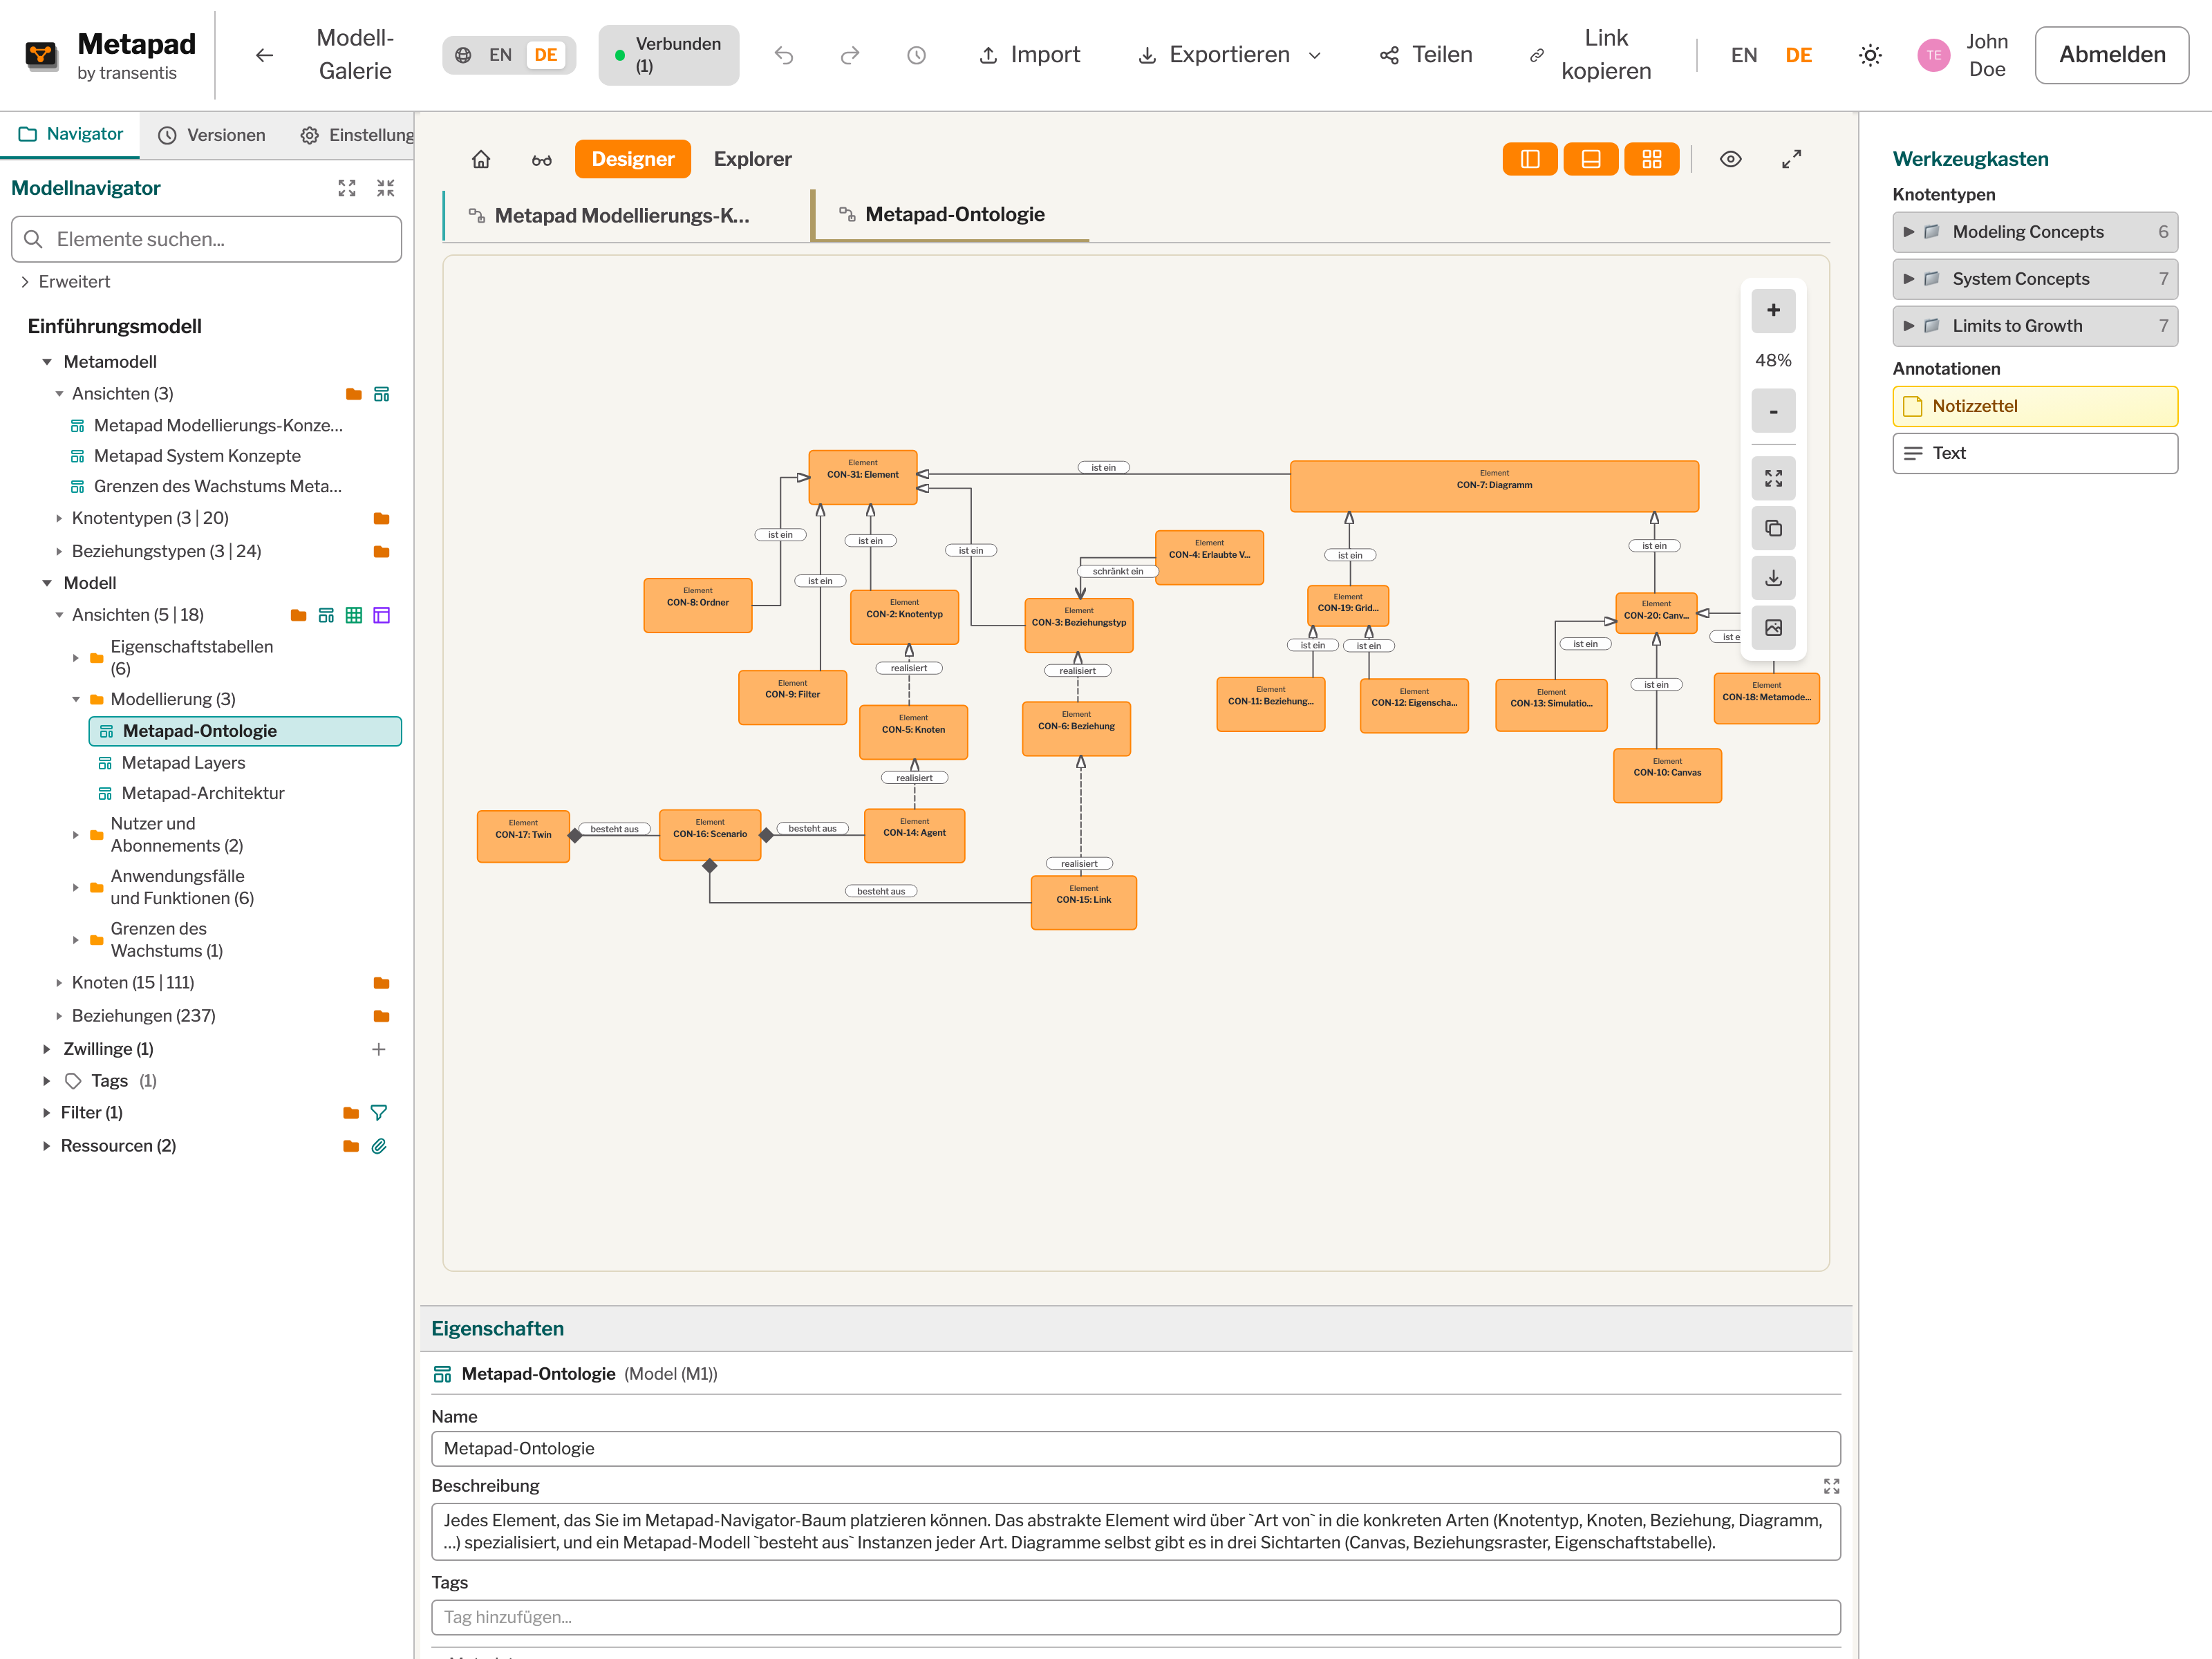
Task: Expand the Limits to Growth group
Action: (2035, 326)
